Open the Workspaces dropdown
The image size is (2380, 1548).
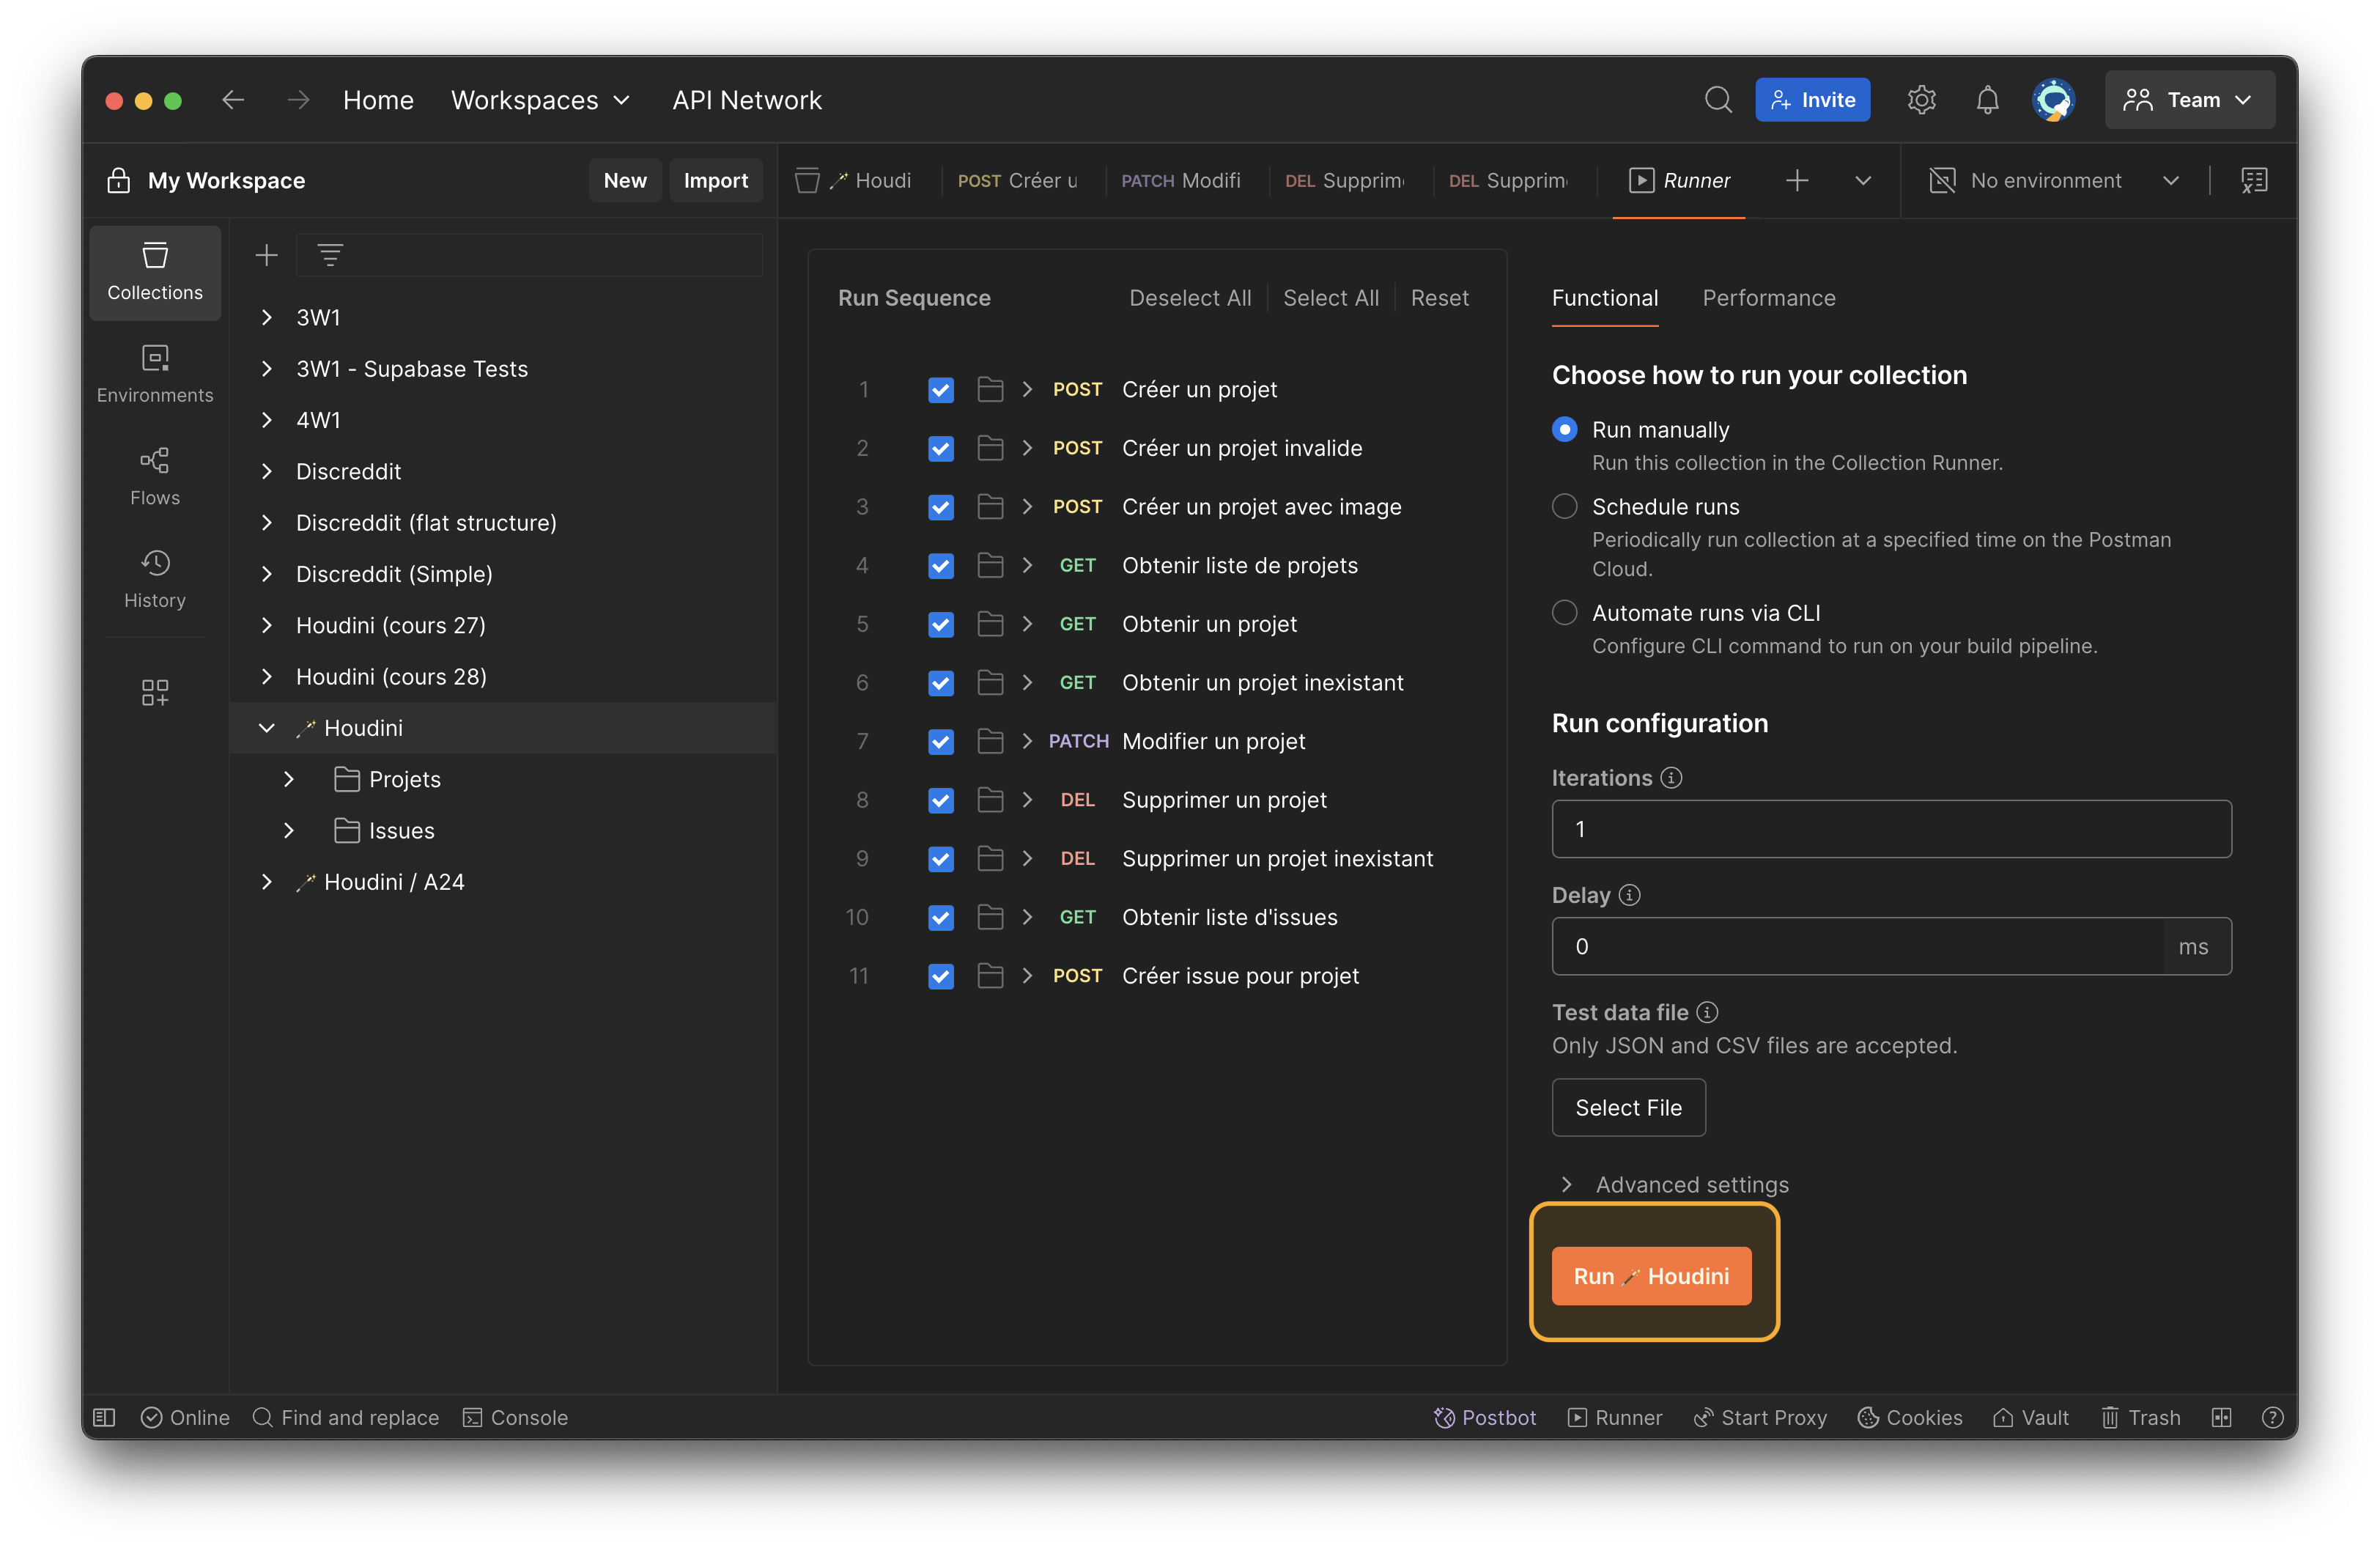[540, 100]
